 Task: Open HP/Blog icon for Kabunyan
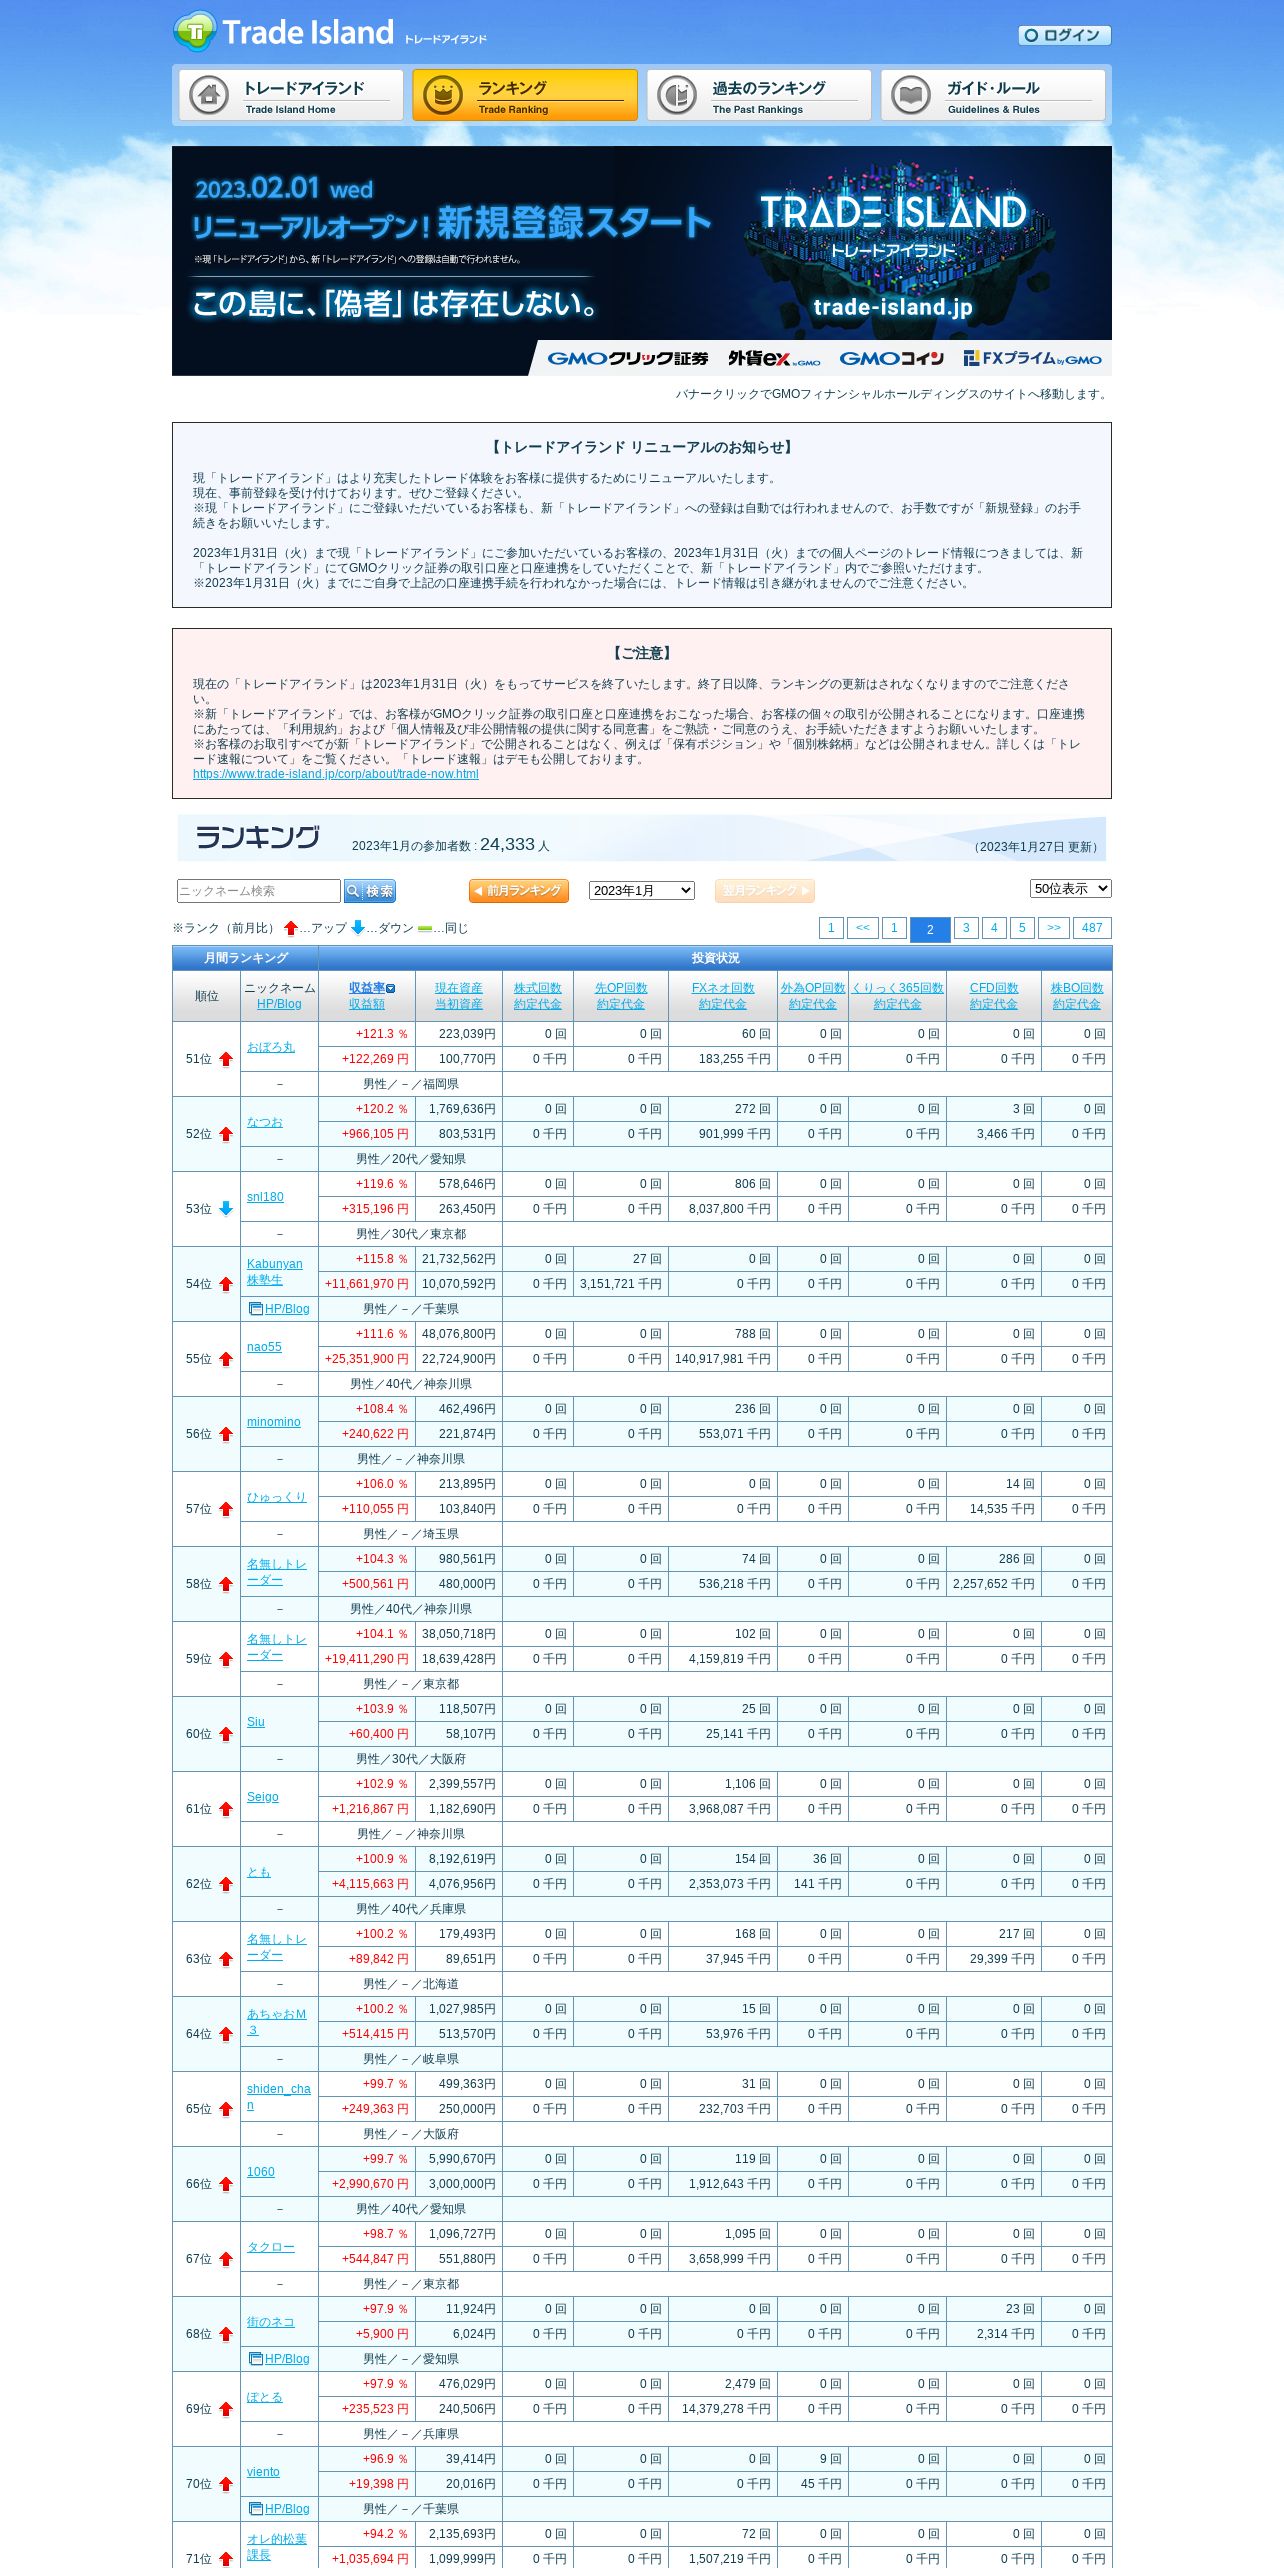[256, 1309]
